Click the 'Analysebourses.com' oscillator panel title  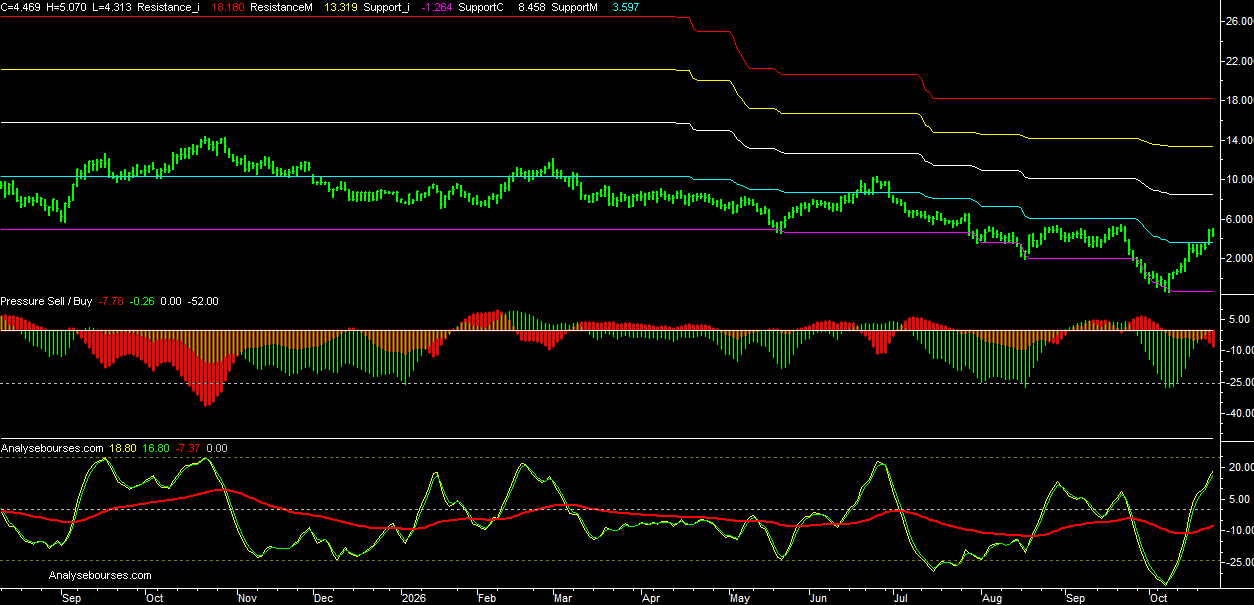(52, 449)
